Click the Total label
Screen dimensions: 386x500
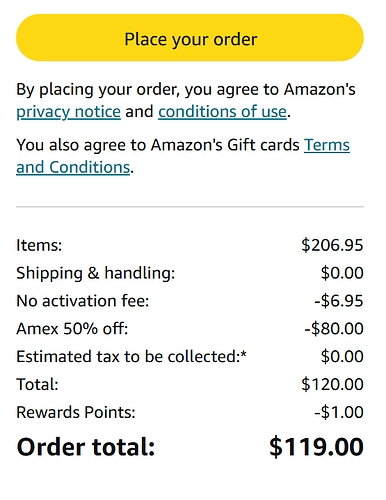pos(37,384)
